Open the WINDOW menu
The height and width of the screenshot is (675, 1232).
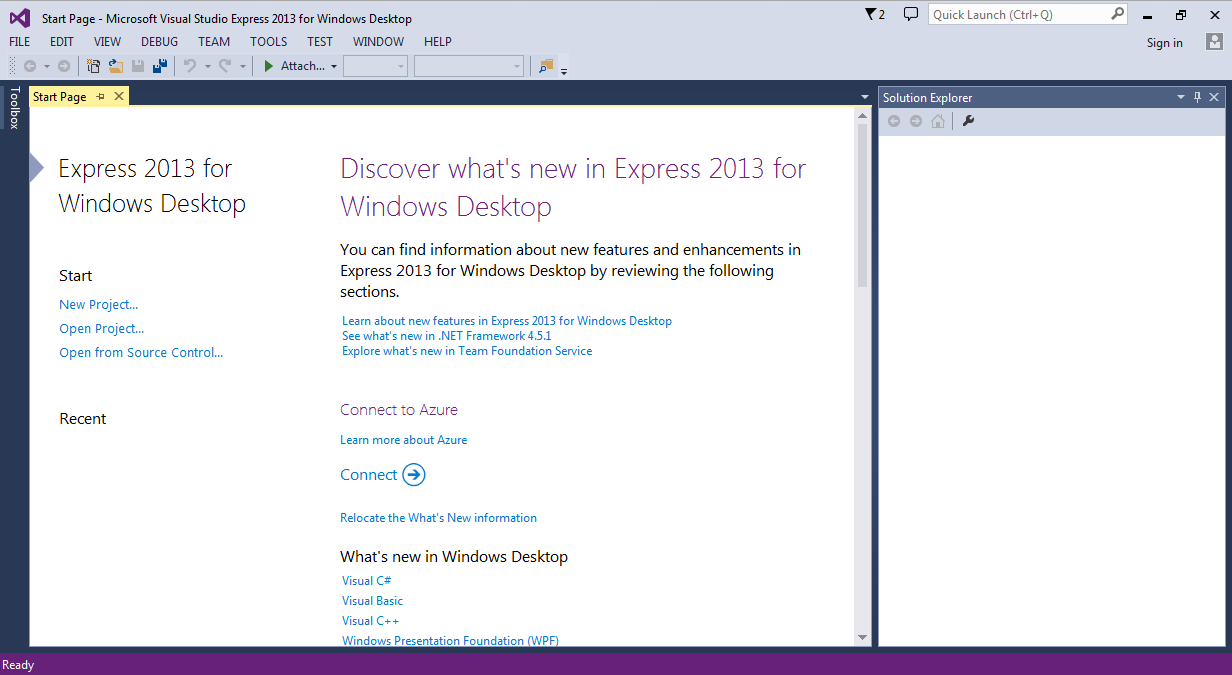(379, 42)
